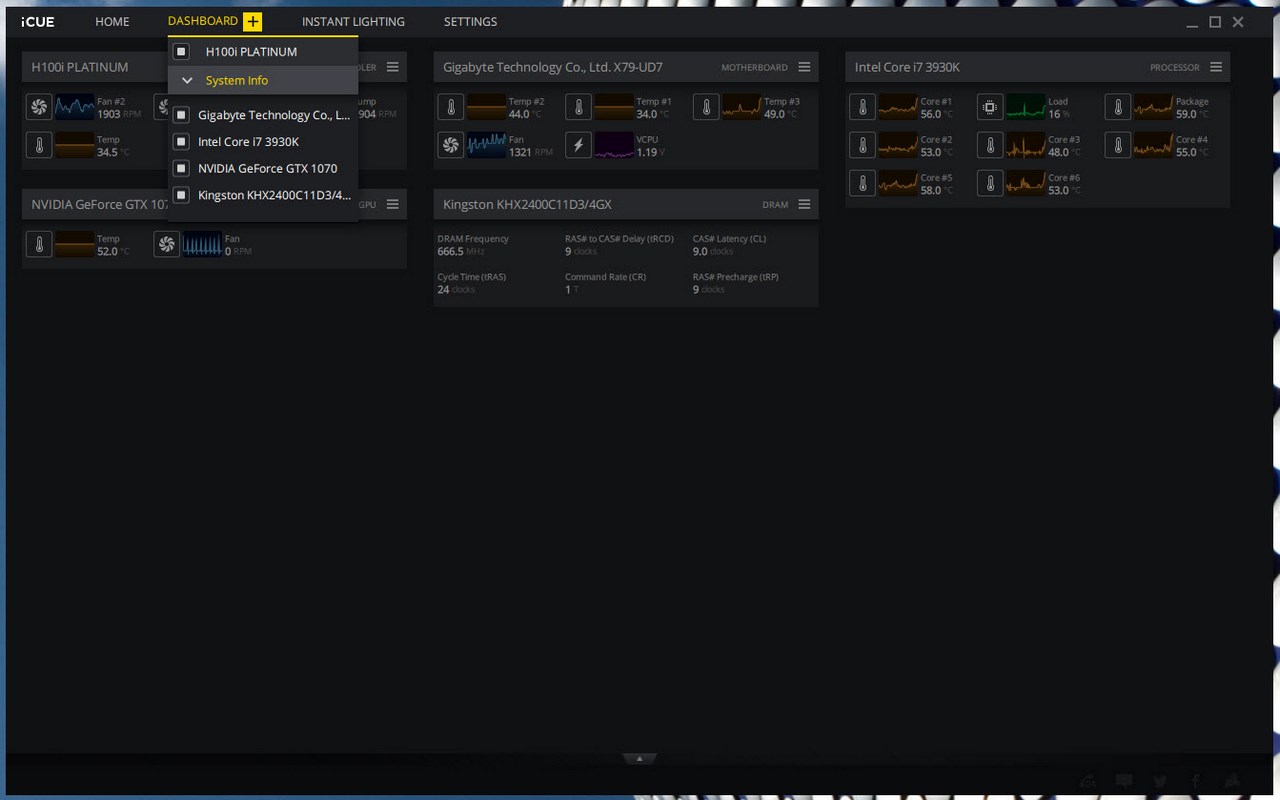
Task: Click the 'Intel Core i7 3930K' panel title
Action: [907, 67]
